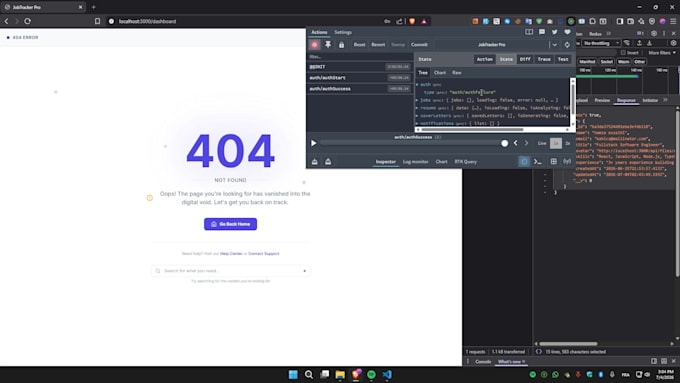Click the action timeline slider handle
Screen dimensions: 680x383
tap(504, 143)
